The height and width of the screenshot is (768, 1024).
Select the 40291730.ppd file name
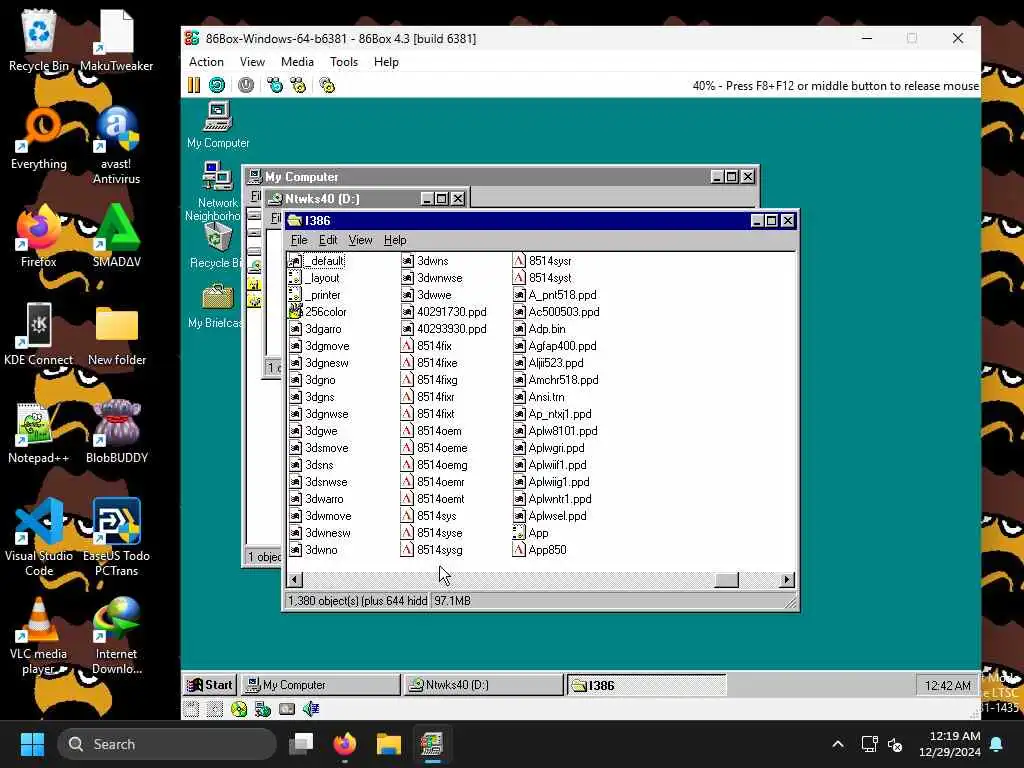tap(452, 312)
